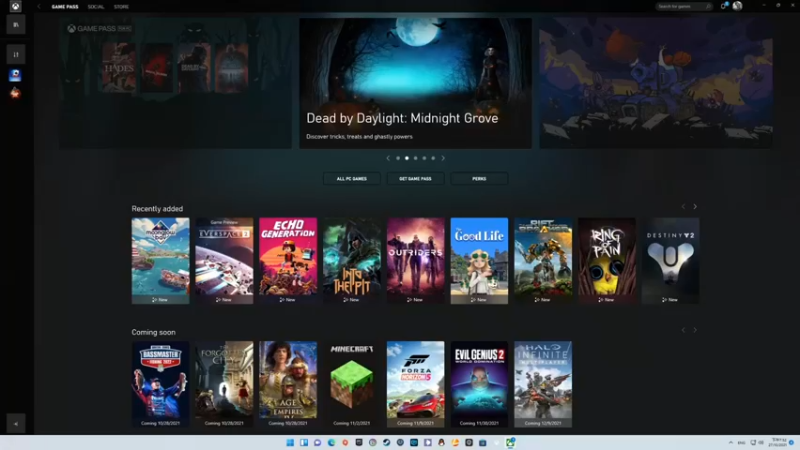800x450 pixels.
Task: Open the Ring of Pain game tile
Action: pos(607,261)
